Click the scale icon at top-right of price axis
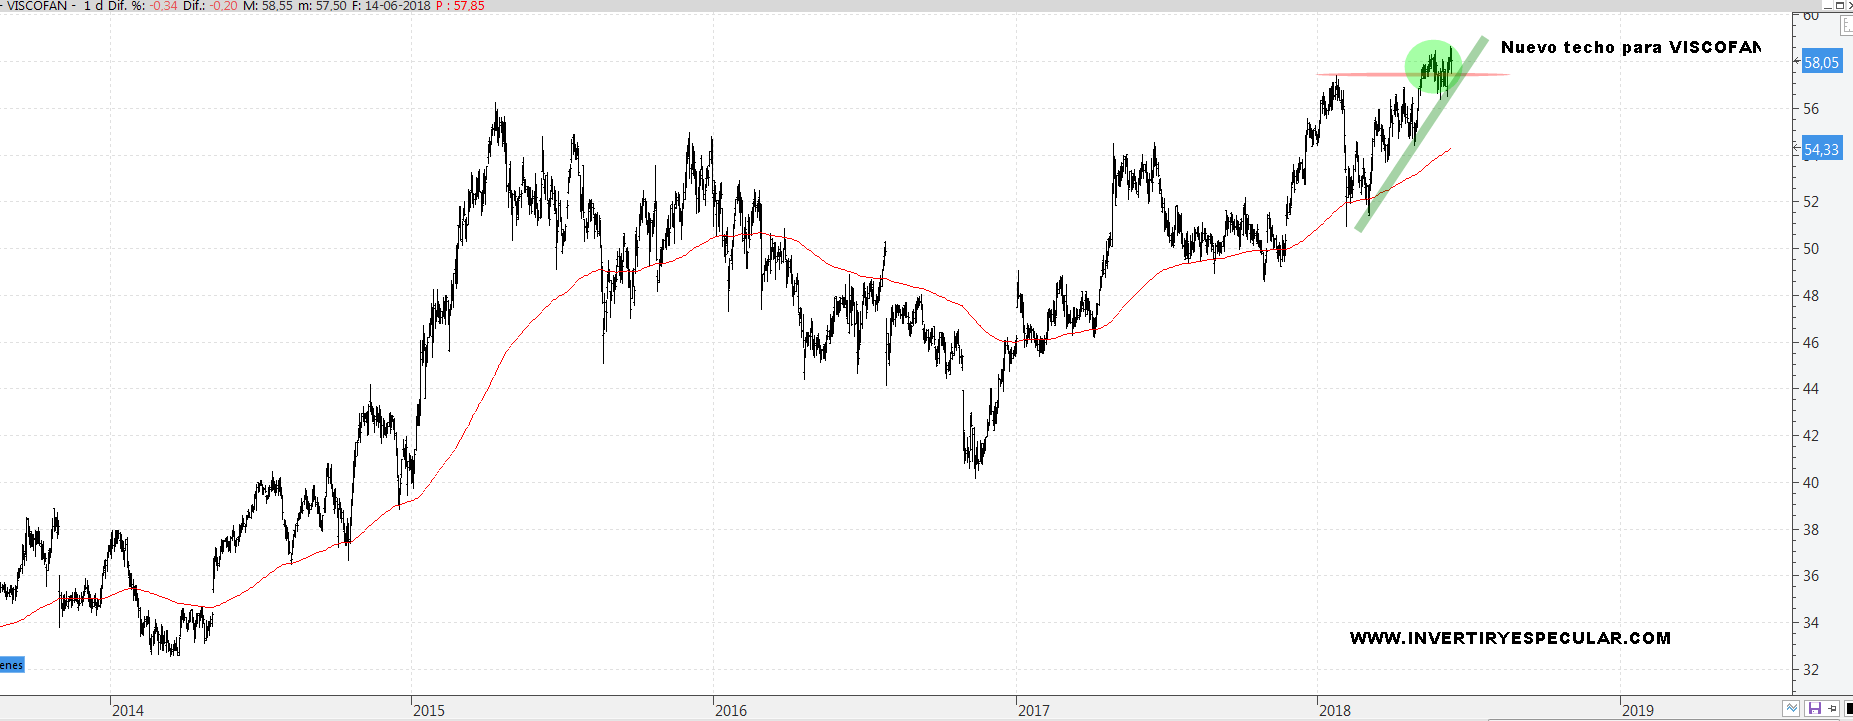Viewport: 1853px width, 721px height. 1847,26
